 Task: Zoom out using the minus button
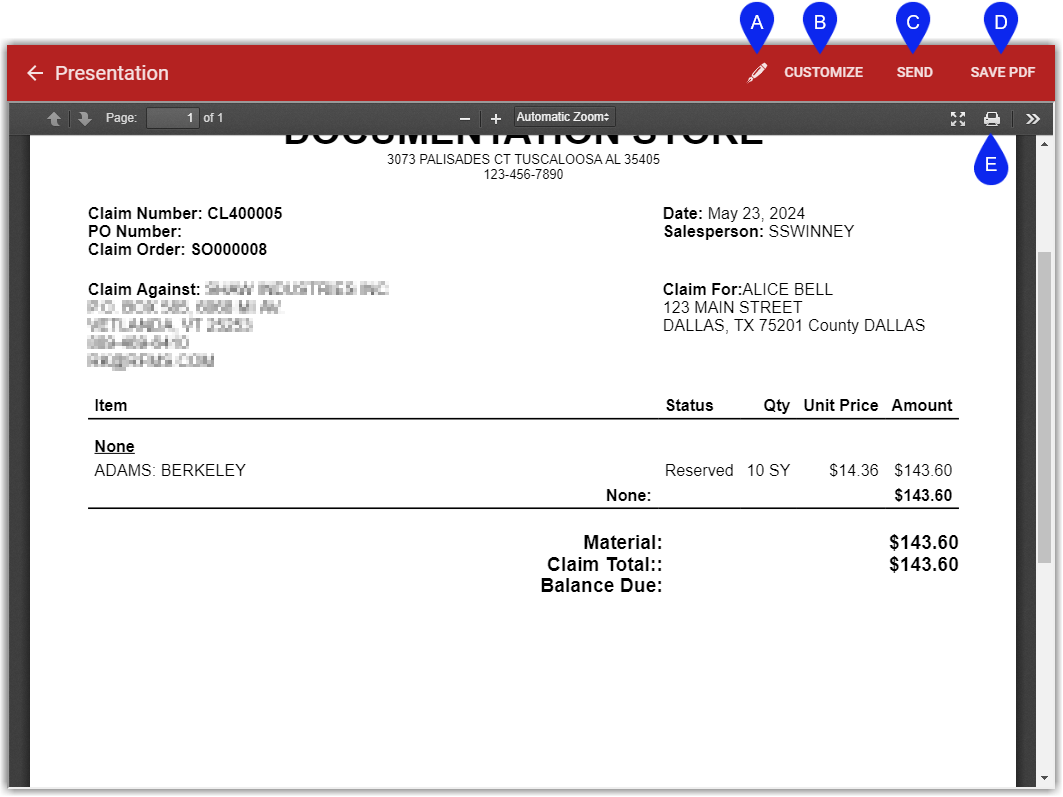point(465,119)
